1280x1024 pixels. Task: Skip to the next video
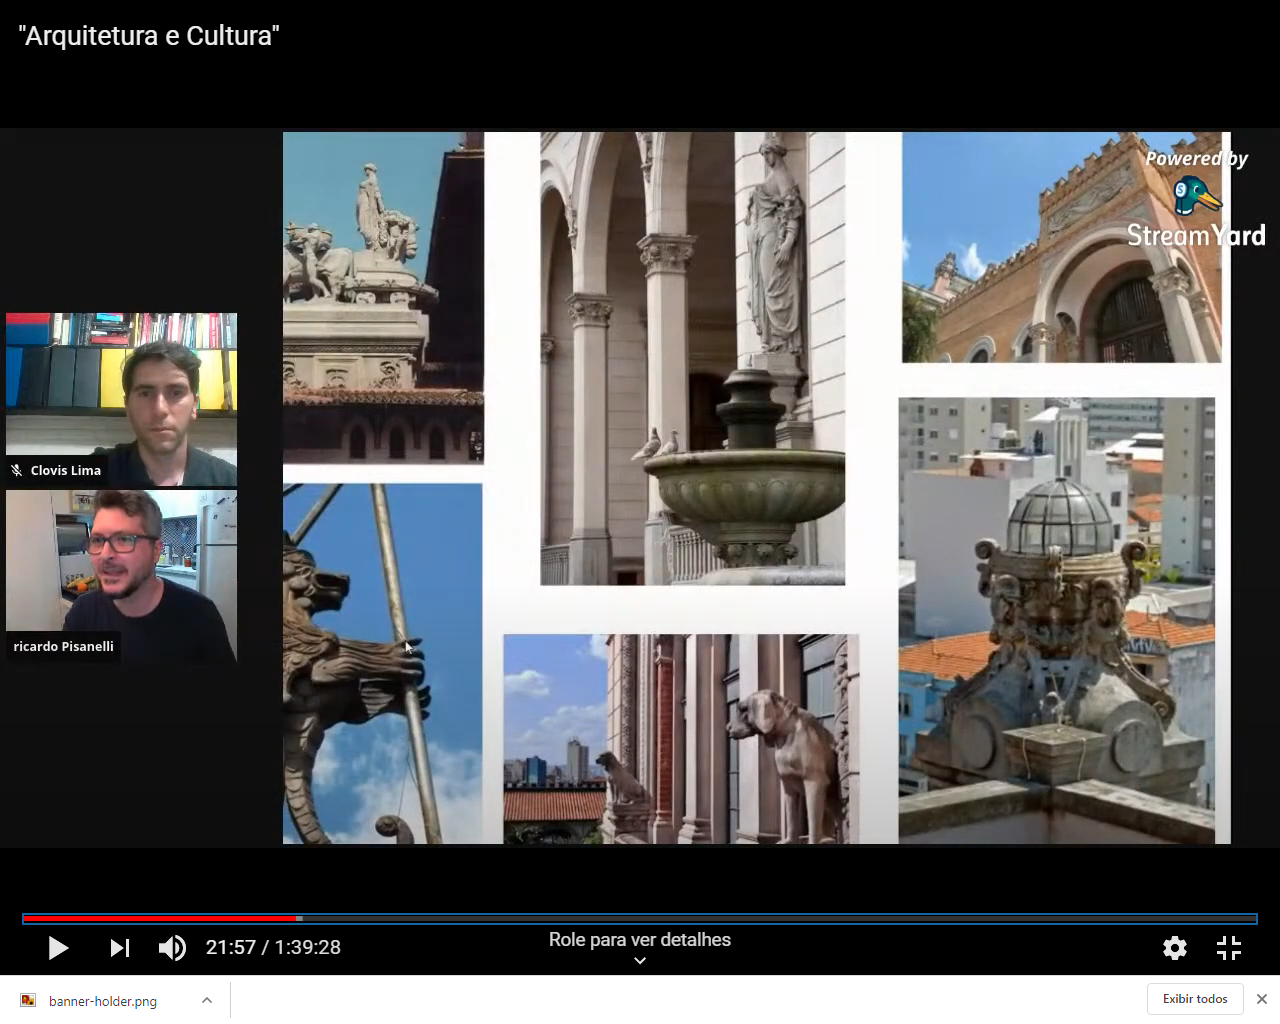pyautogui.click(x=120, y=948)
